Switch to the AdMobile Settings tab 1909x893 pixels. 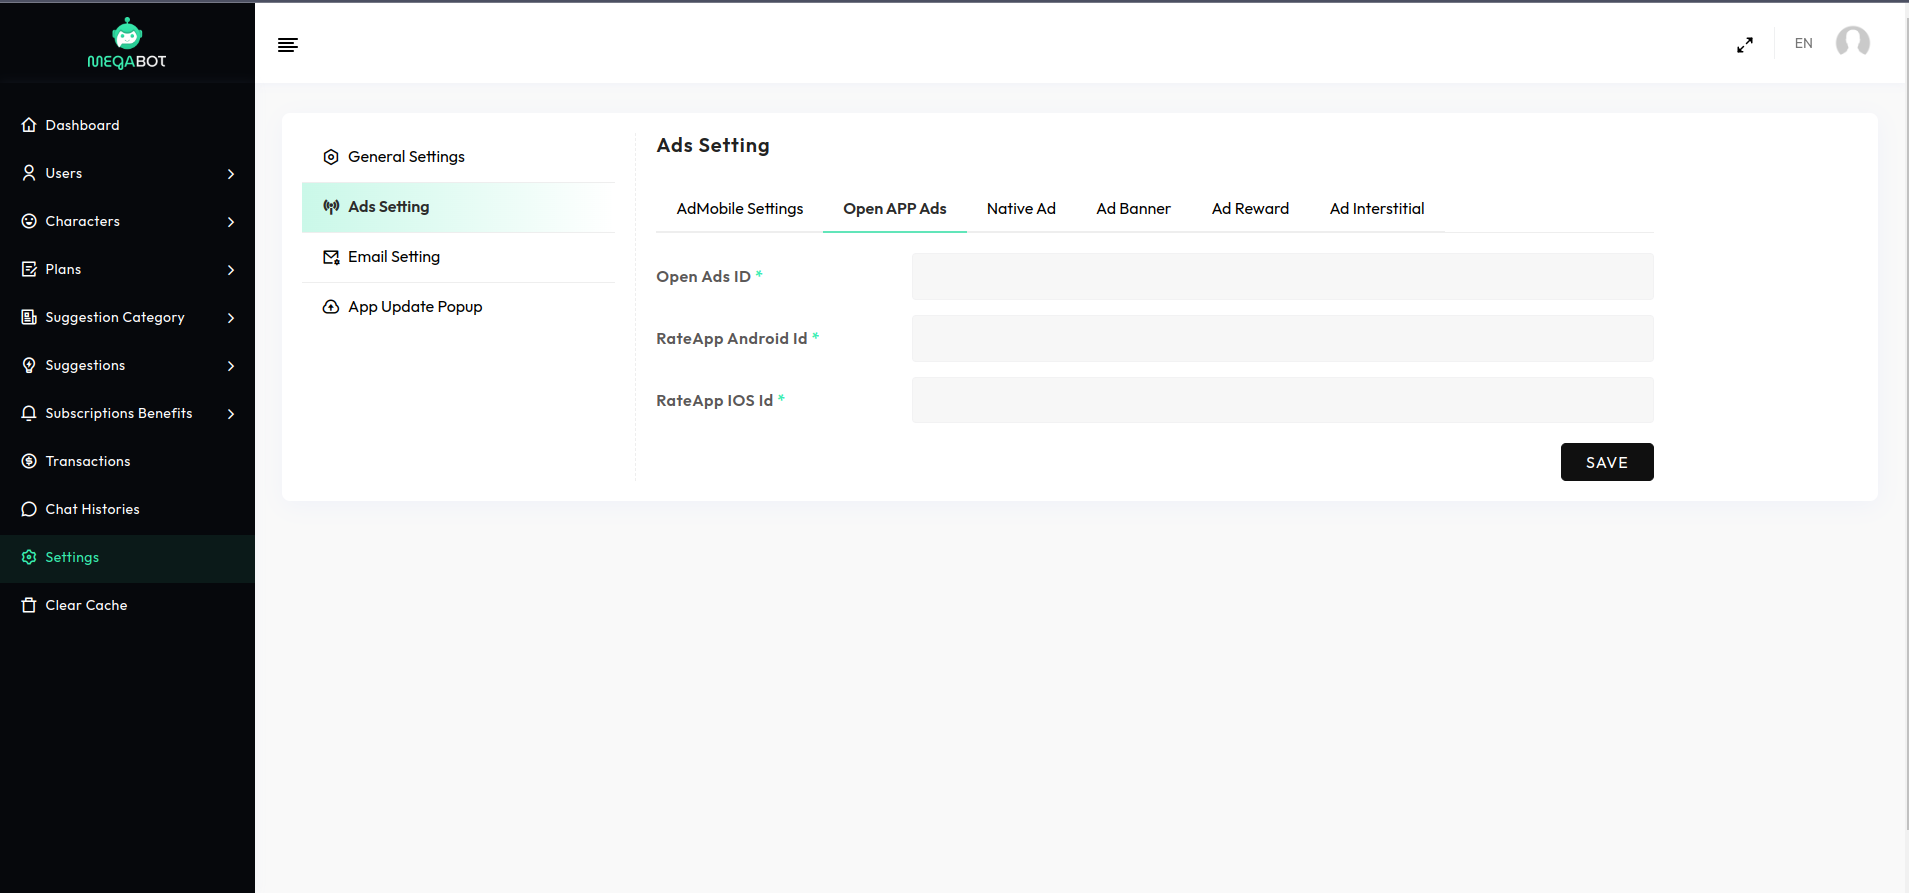click(x=740, y=209)
